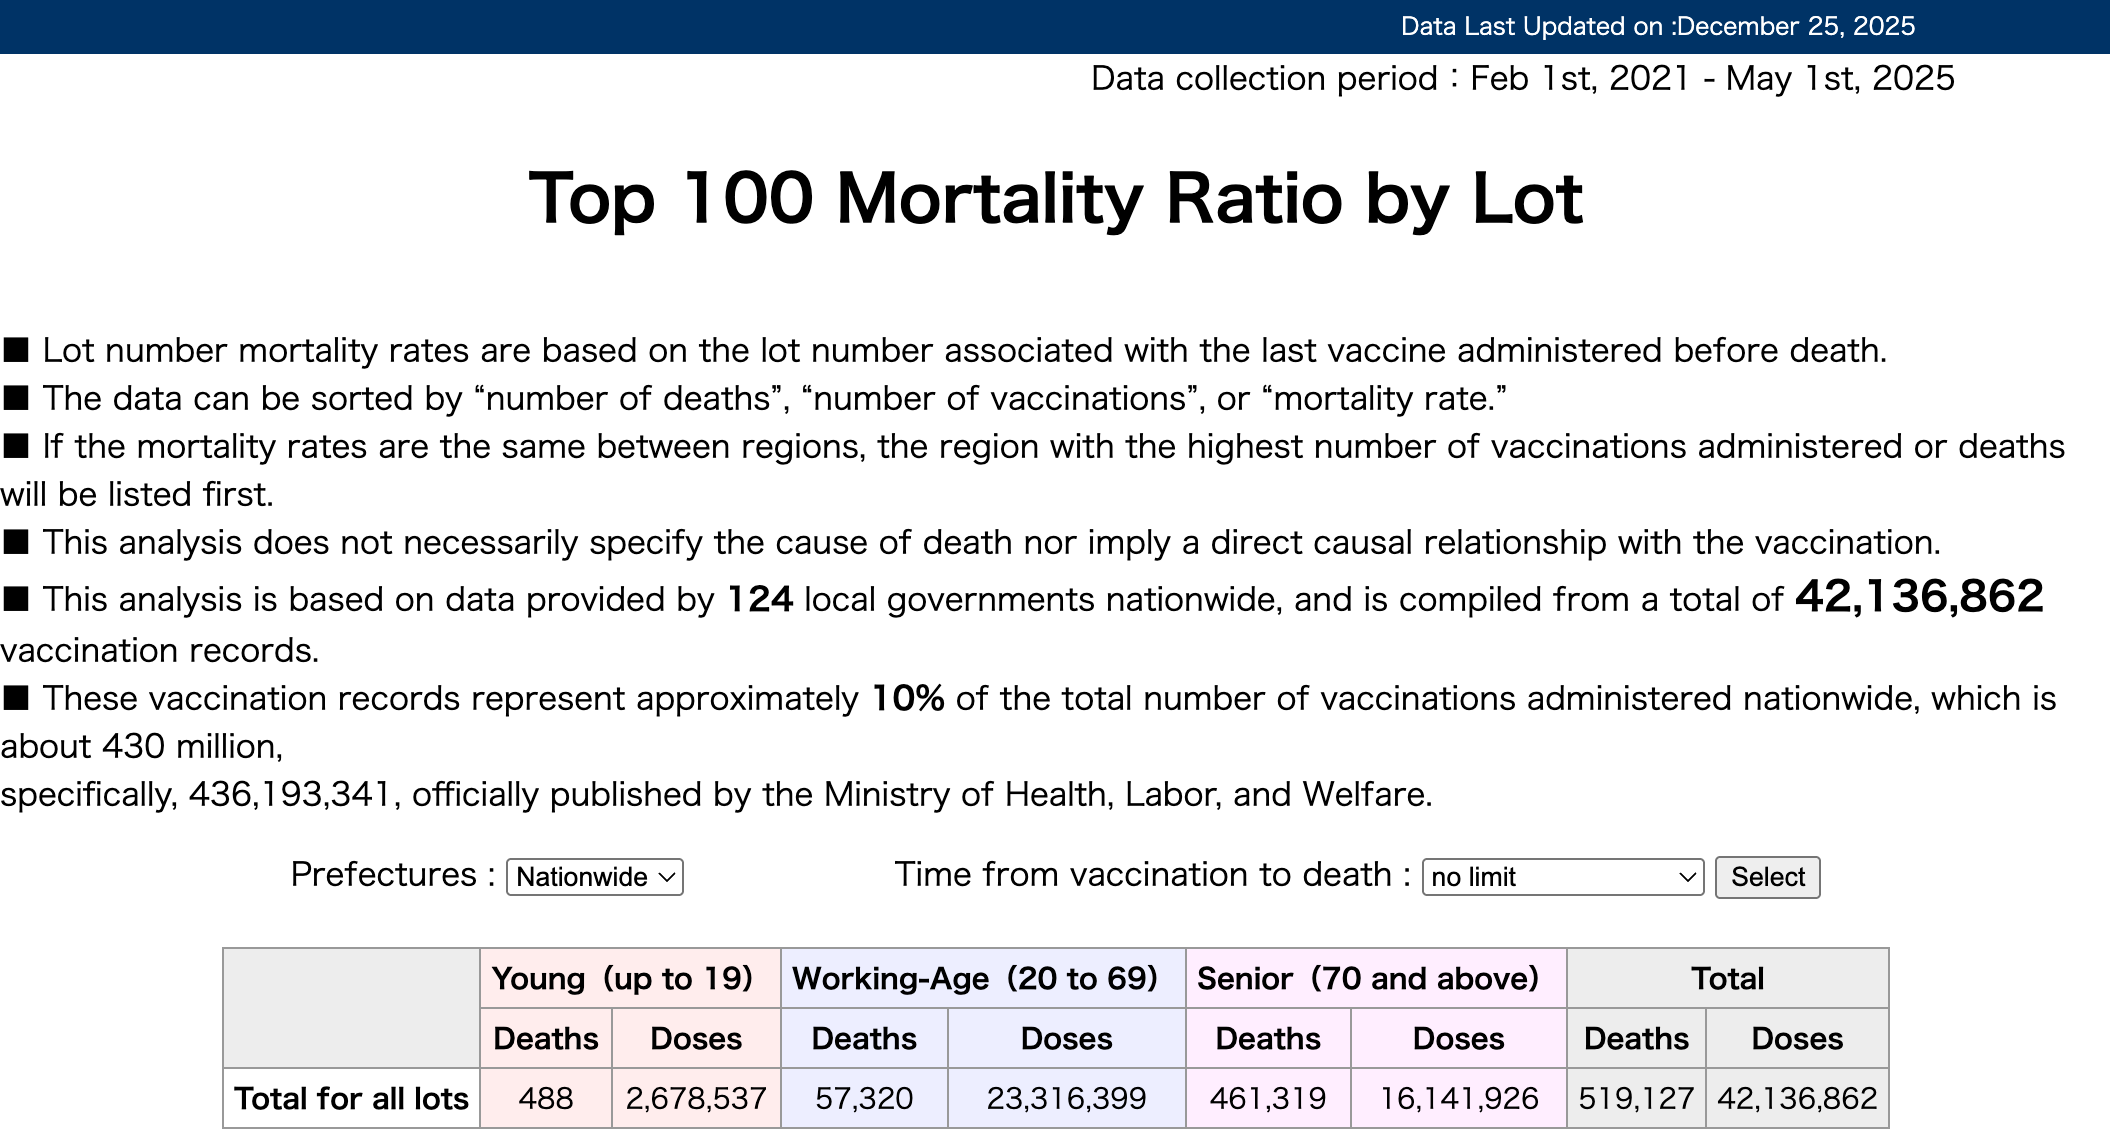Click the Total Deaths column header
This screenshot has width=2110, height=1140.
click(1636, 1038)
